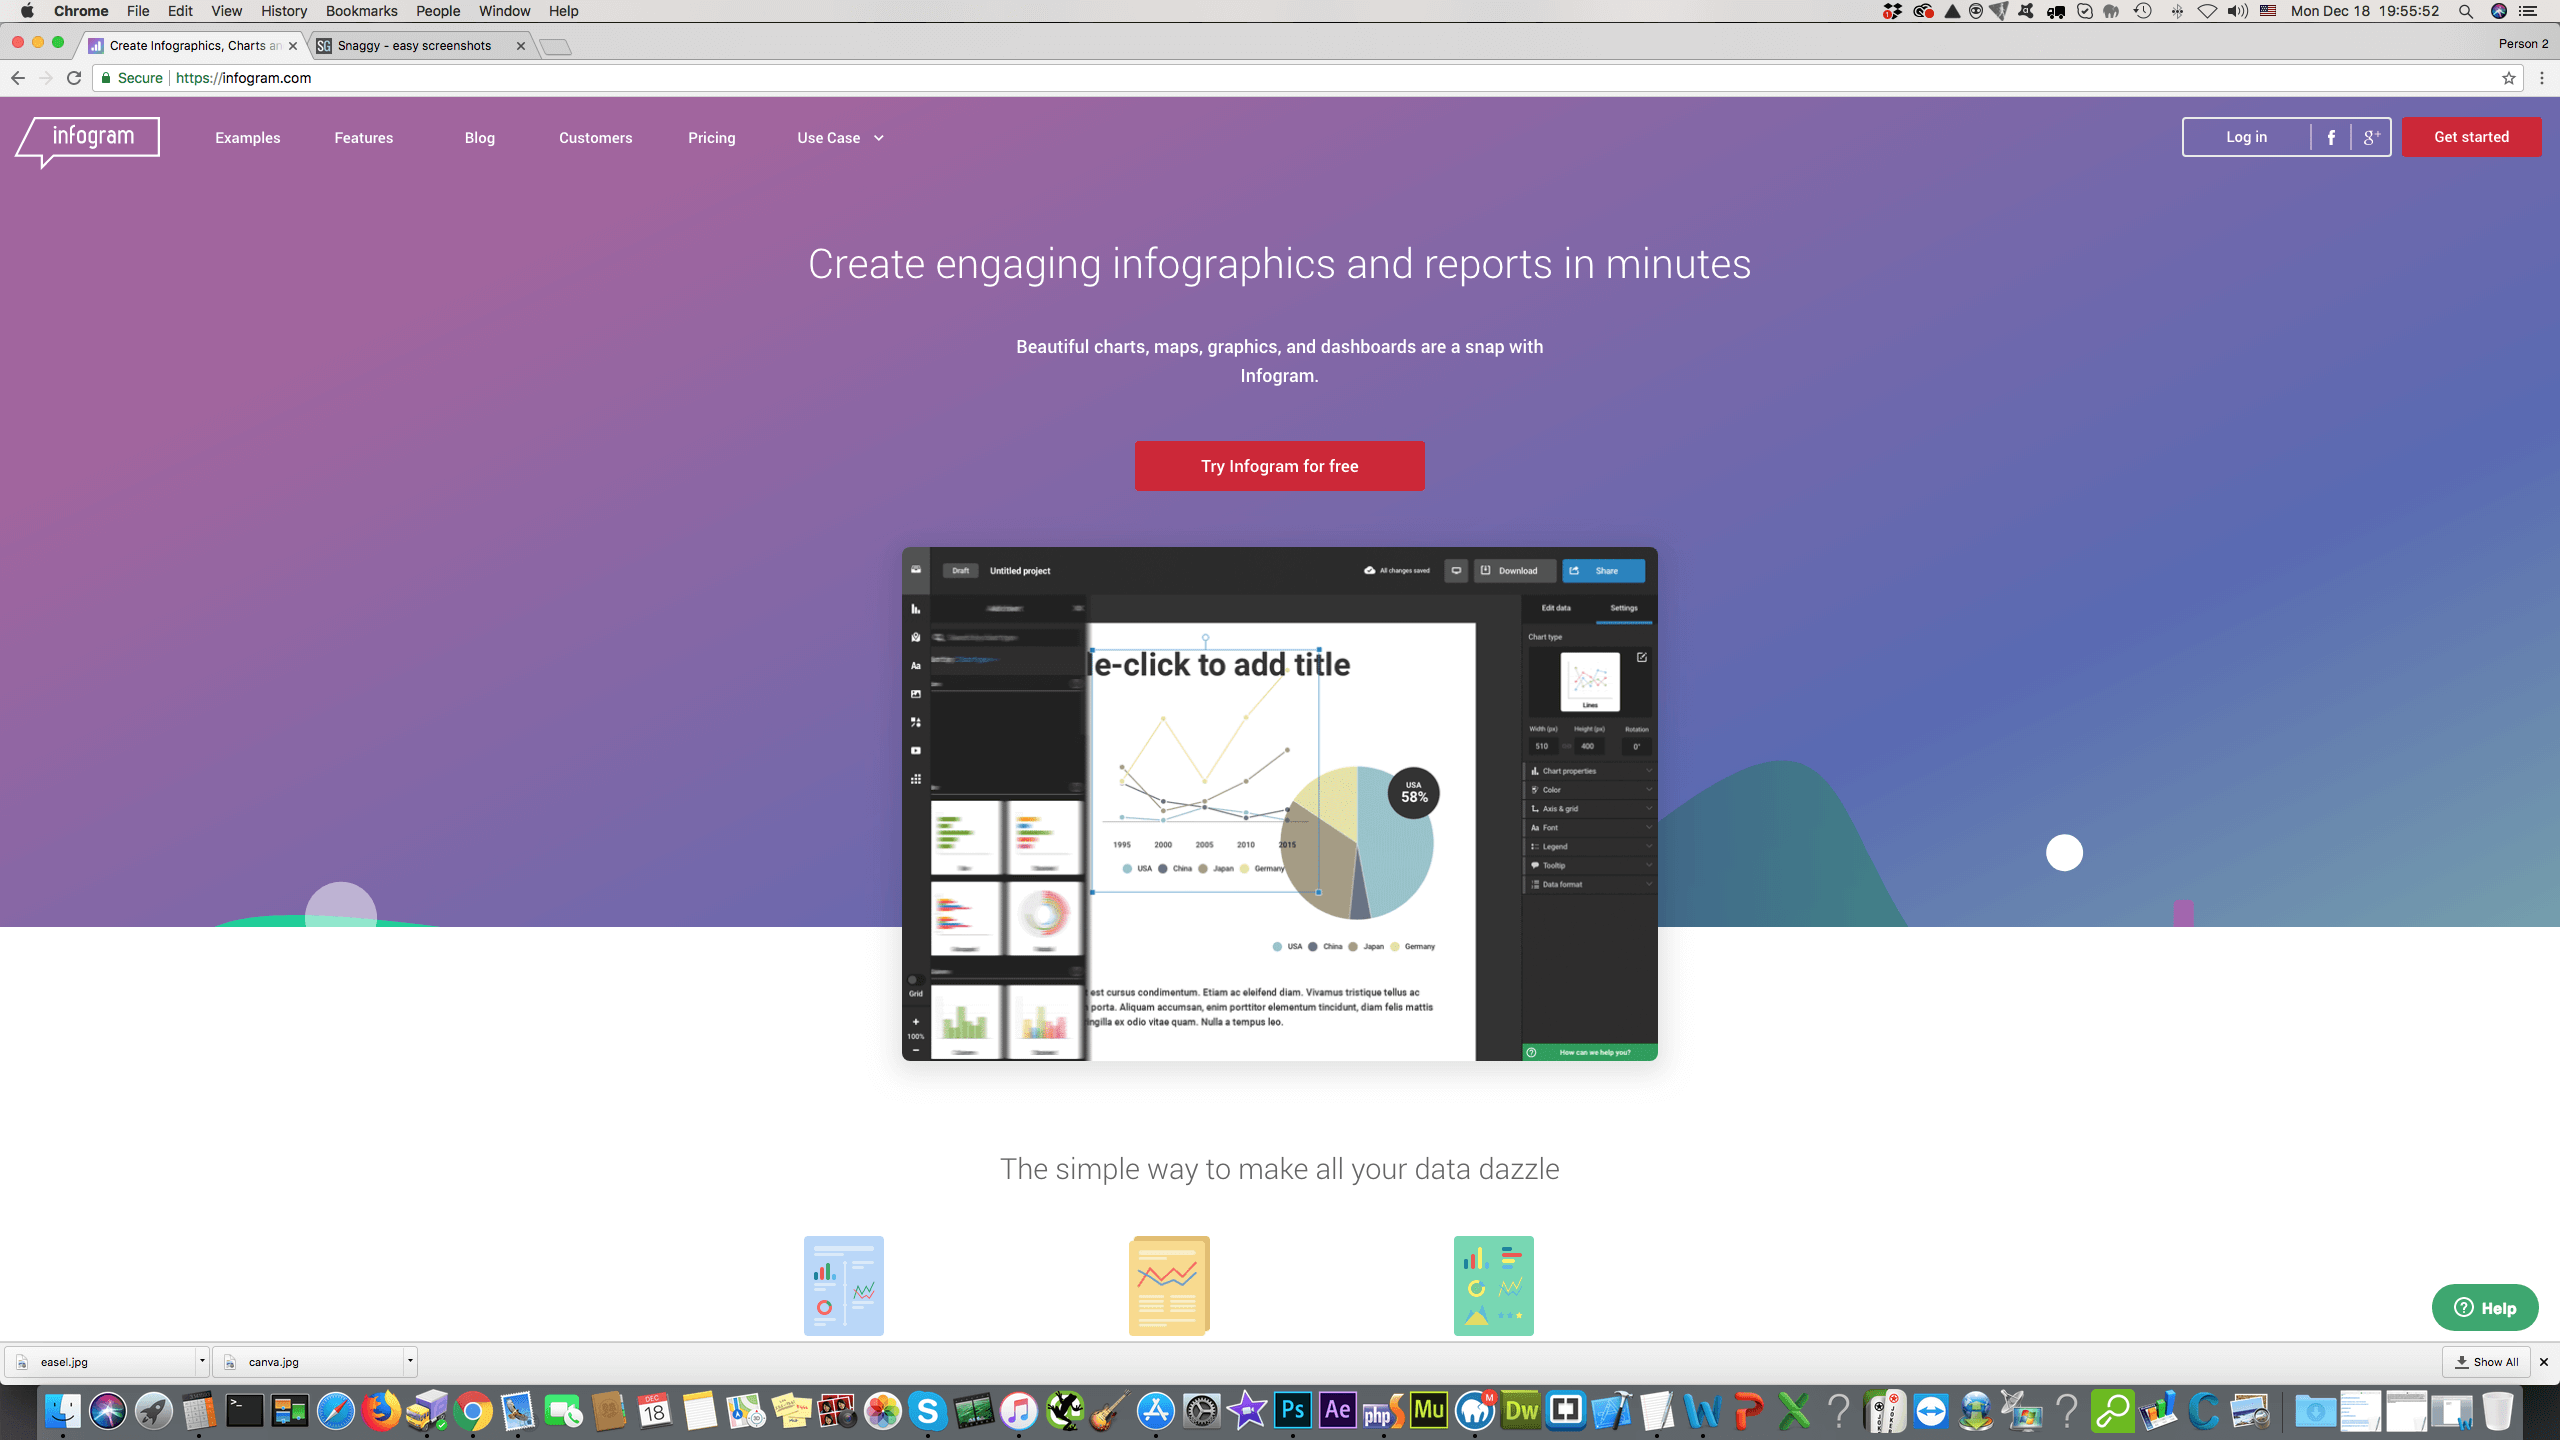Click the Wi-Fi status icon
The height and width of the screenshot is (1440, 2560).
(x=2207, y=11)
